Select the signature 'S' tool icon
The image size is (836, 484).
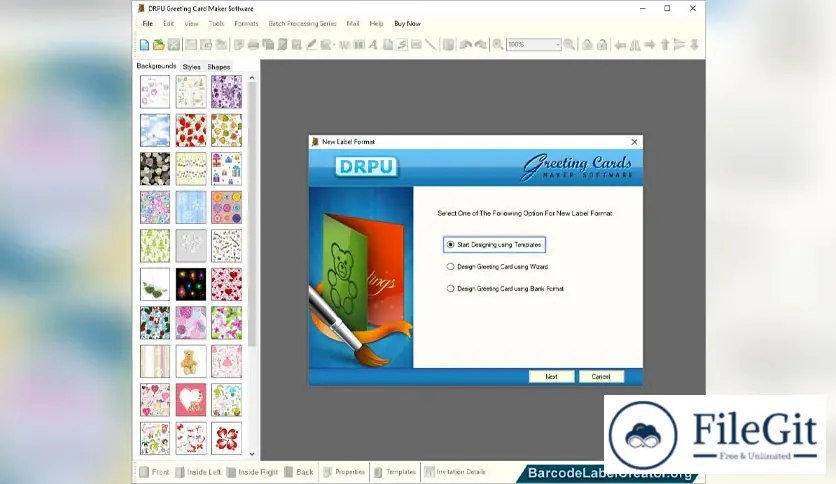pos(402,45)
